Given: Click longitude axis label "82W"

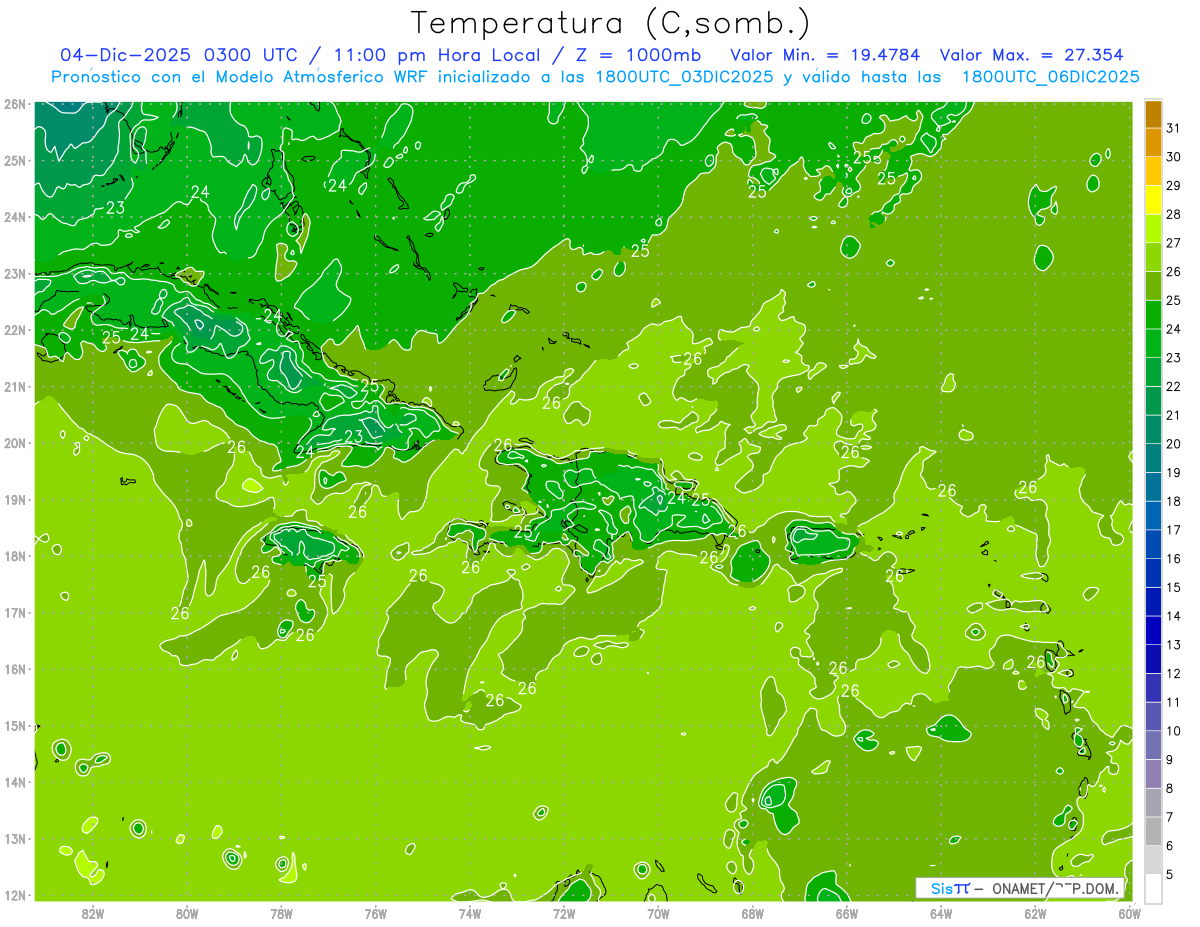Looking at the screenshot, I should pyautogui.click(x=93, y=913).
